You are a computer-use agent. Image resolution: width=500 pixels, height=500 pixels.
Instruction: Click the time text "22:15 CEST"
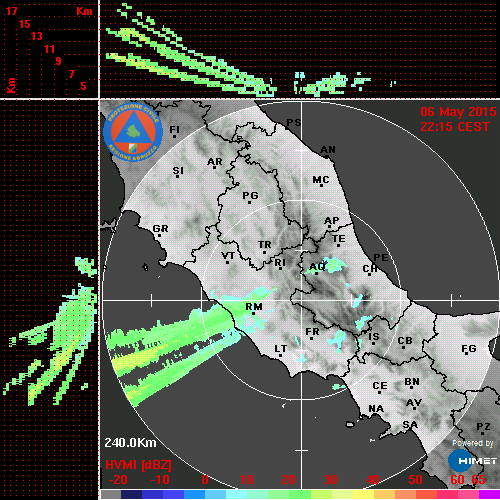[455, 127]
